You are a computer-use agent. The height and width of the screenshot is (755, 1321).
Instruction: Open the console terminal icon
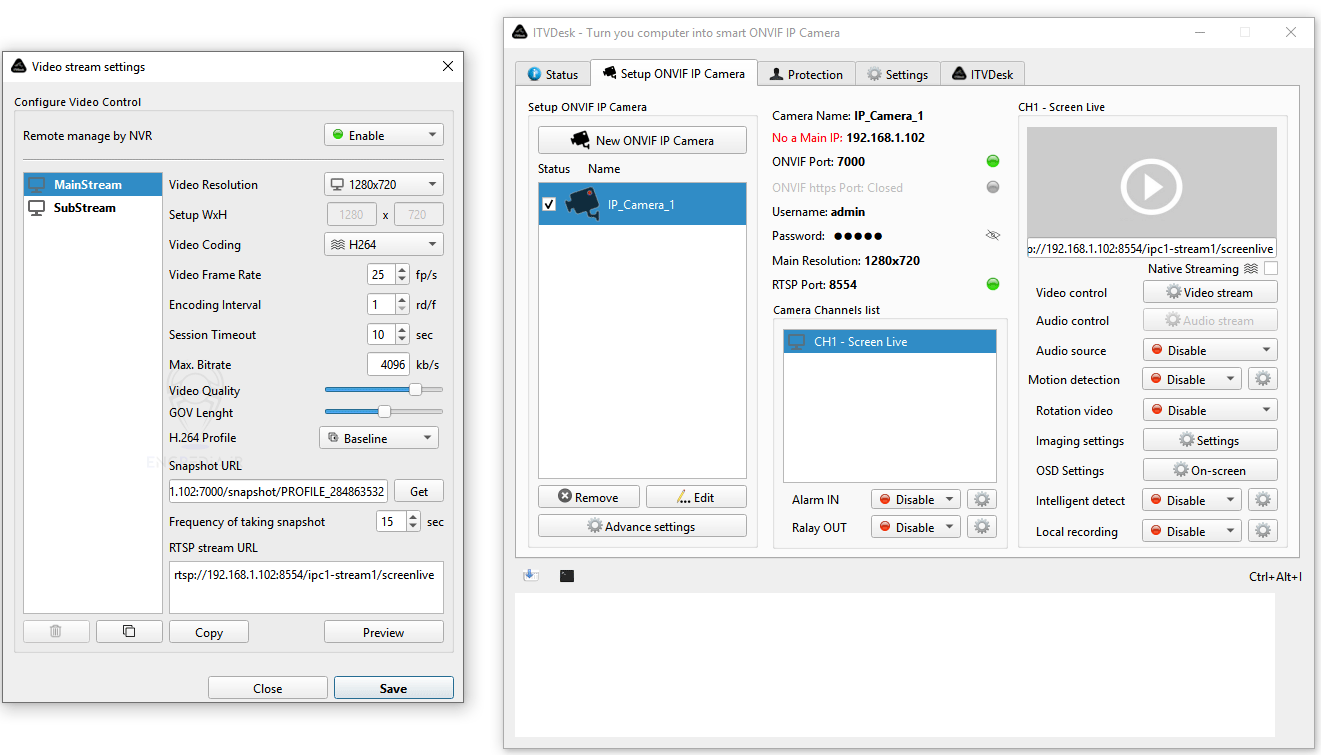tap(567, 576)
